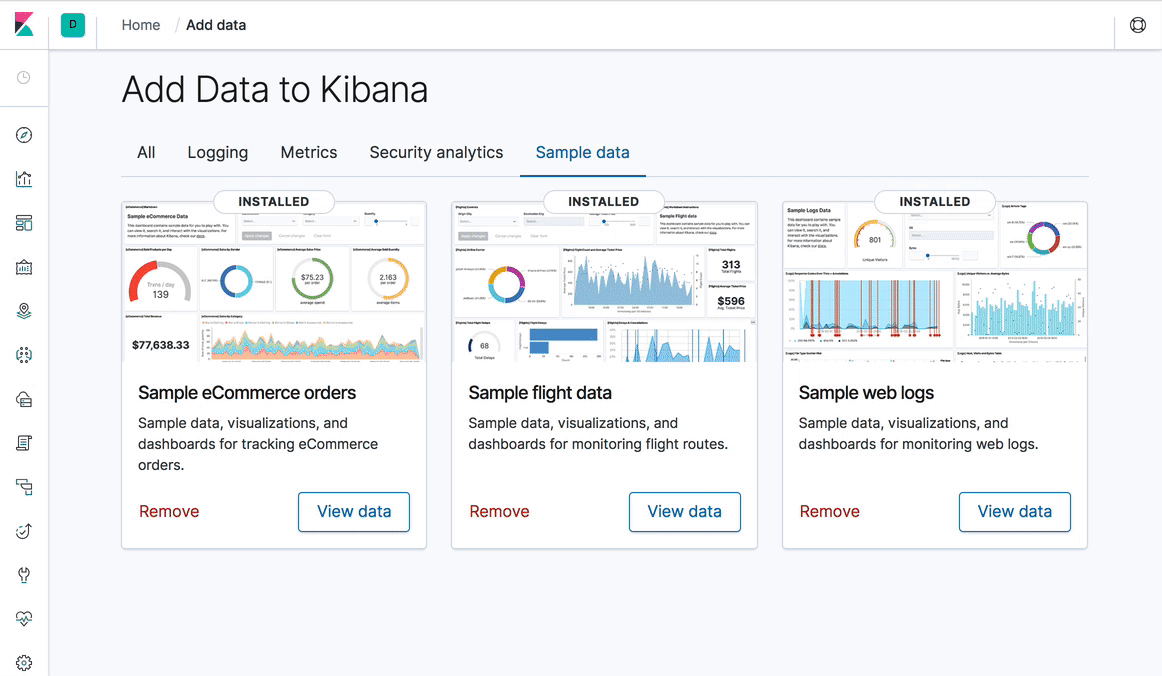Open the Maps pin icon
This screenshot has height=676, width=1162.
[24, 310]
